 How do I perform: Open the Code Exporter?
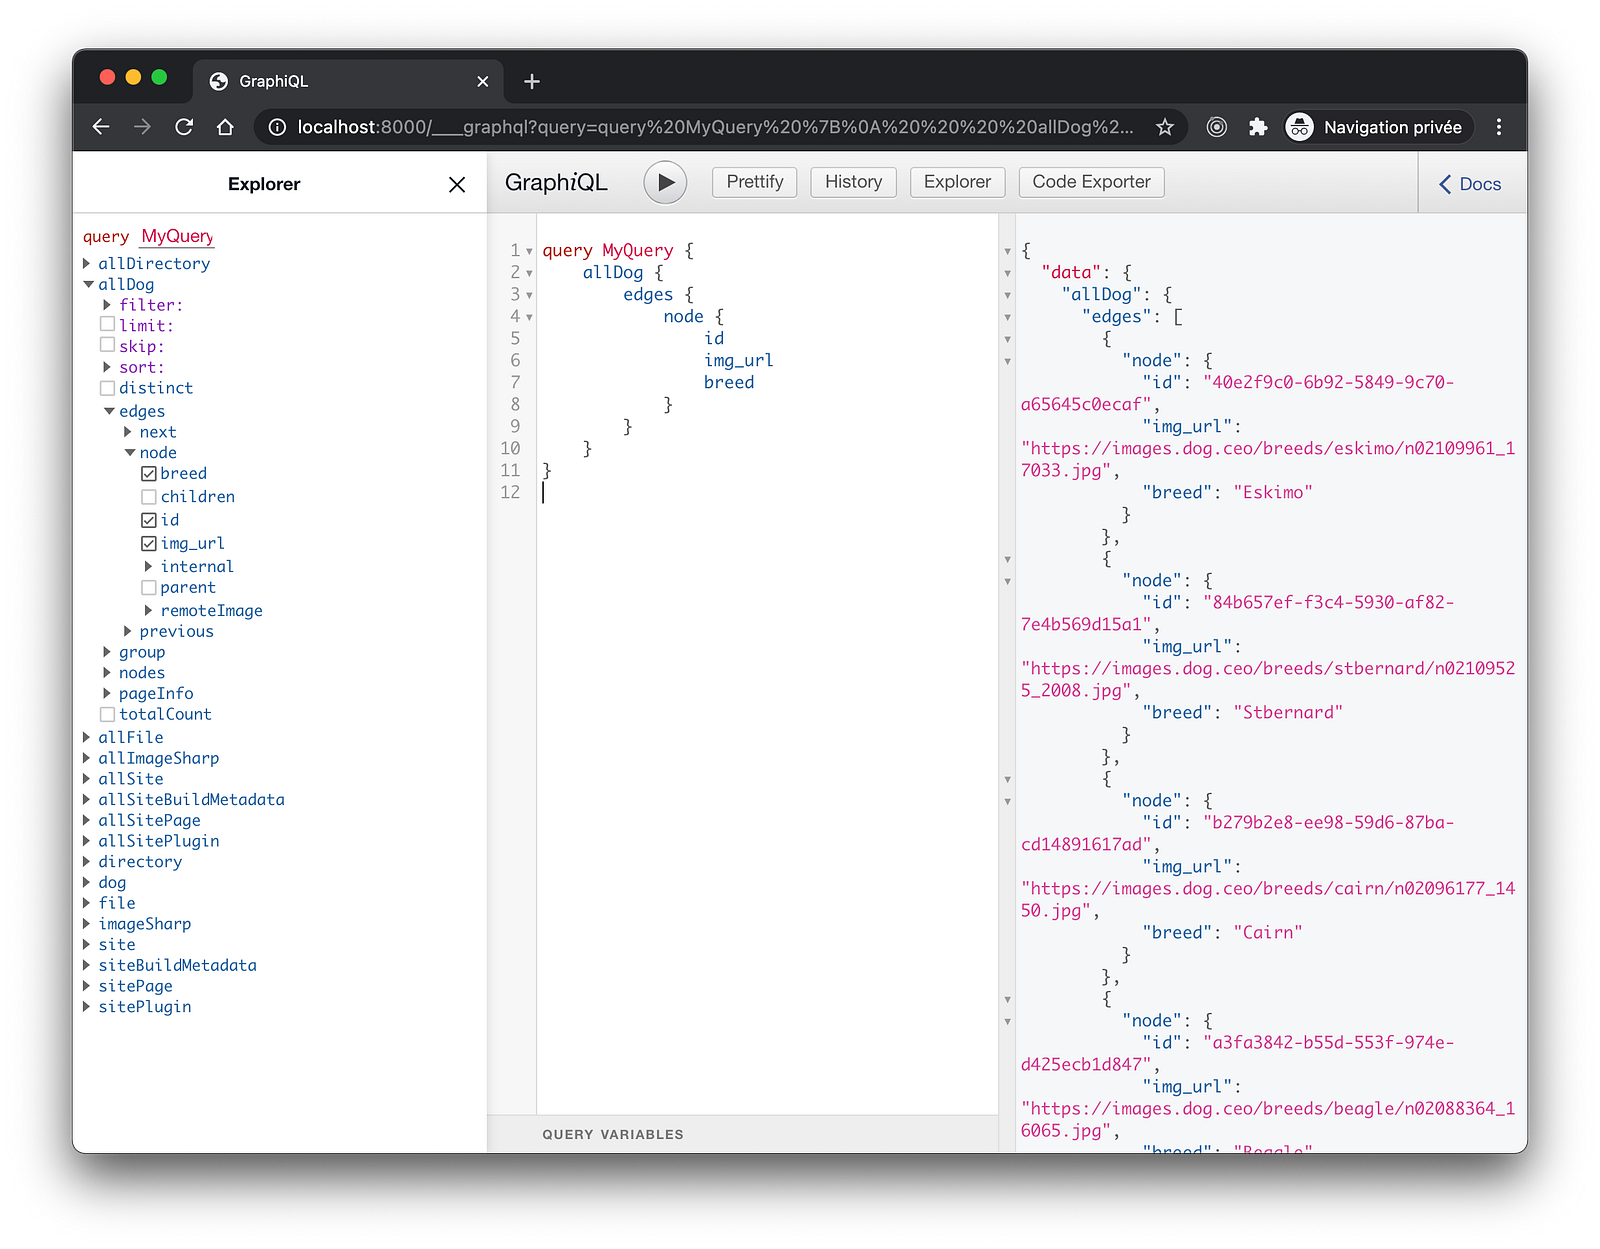1091,182
